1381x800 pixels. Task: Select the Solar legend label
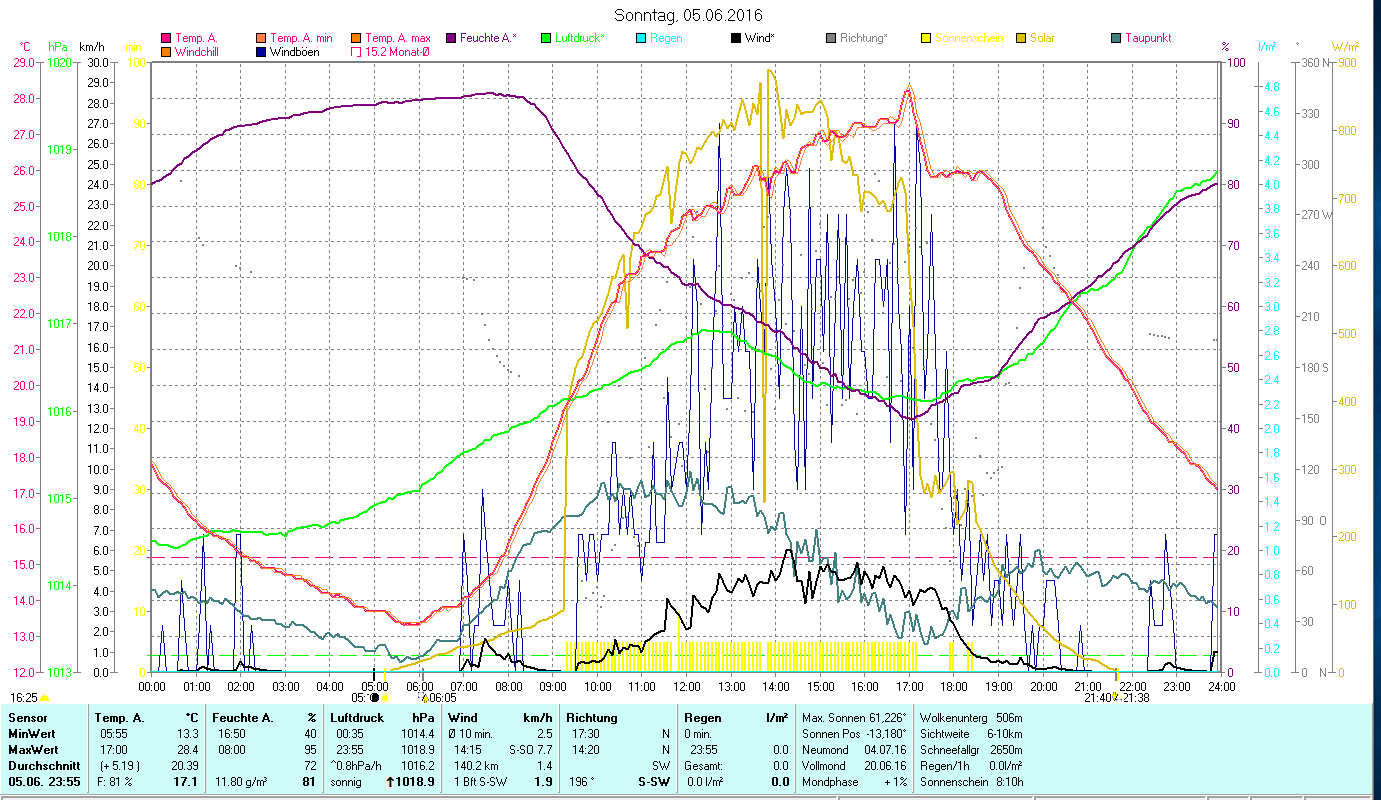[x=1042, y=38]
